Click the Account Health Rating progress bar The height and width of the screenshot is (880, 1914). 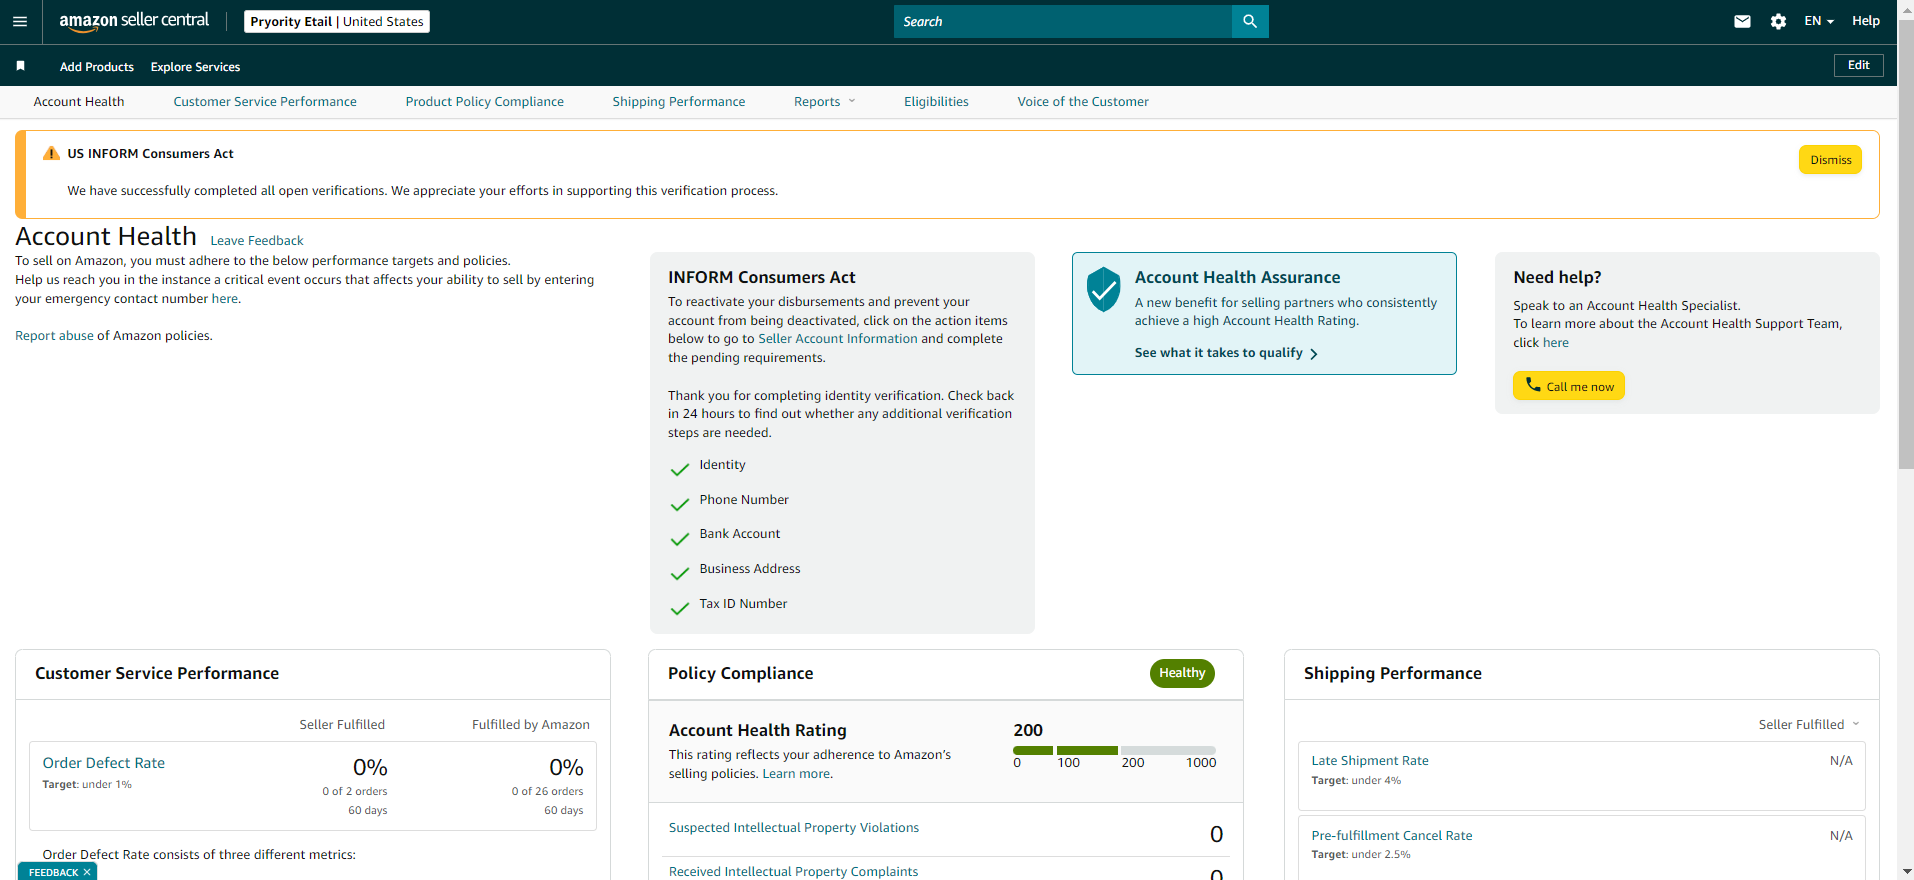point(1114,750)
